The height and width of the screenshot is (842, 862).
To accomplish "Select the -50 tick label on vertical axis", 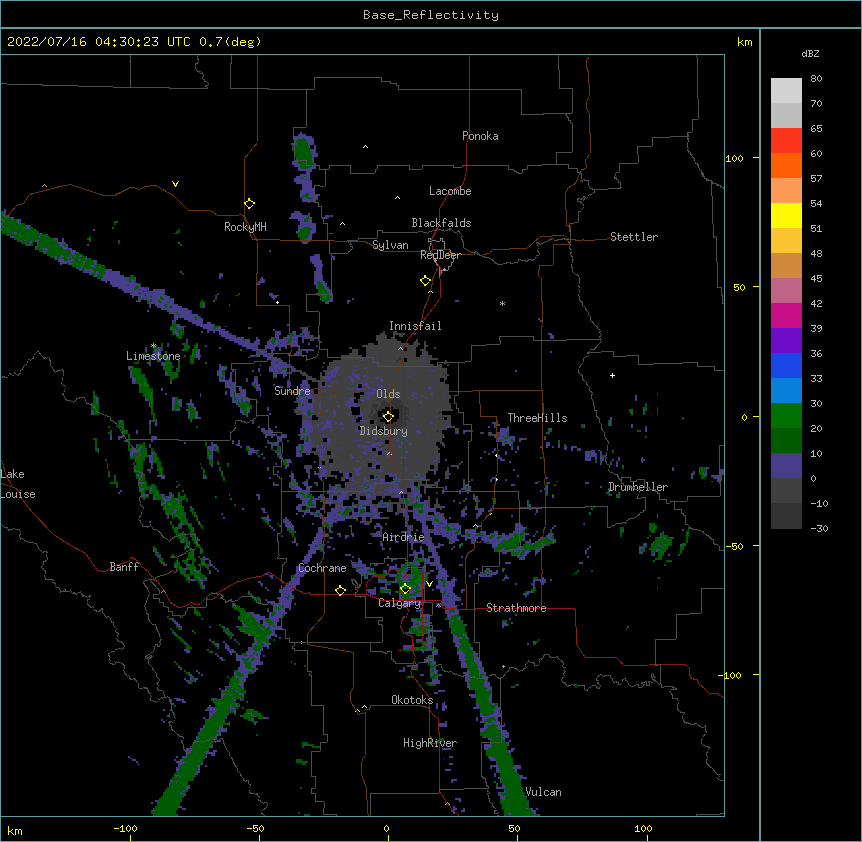I will [x=734, y=546].
